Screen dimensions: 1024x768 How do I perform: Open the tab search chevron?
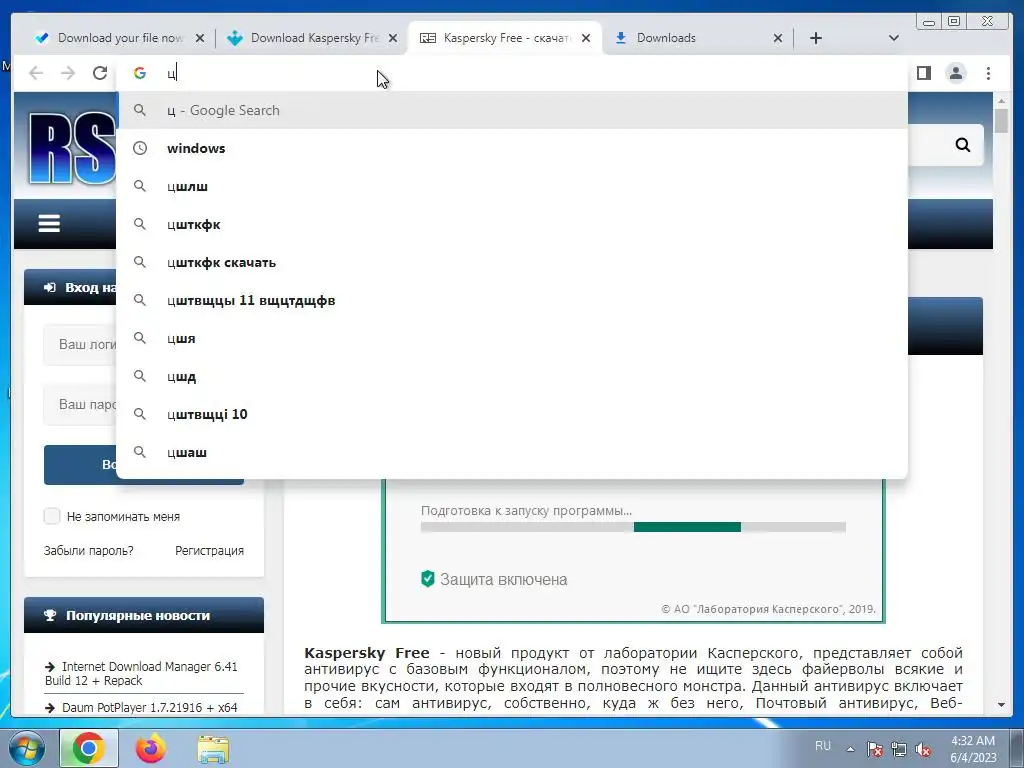(894, 38)
